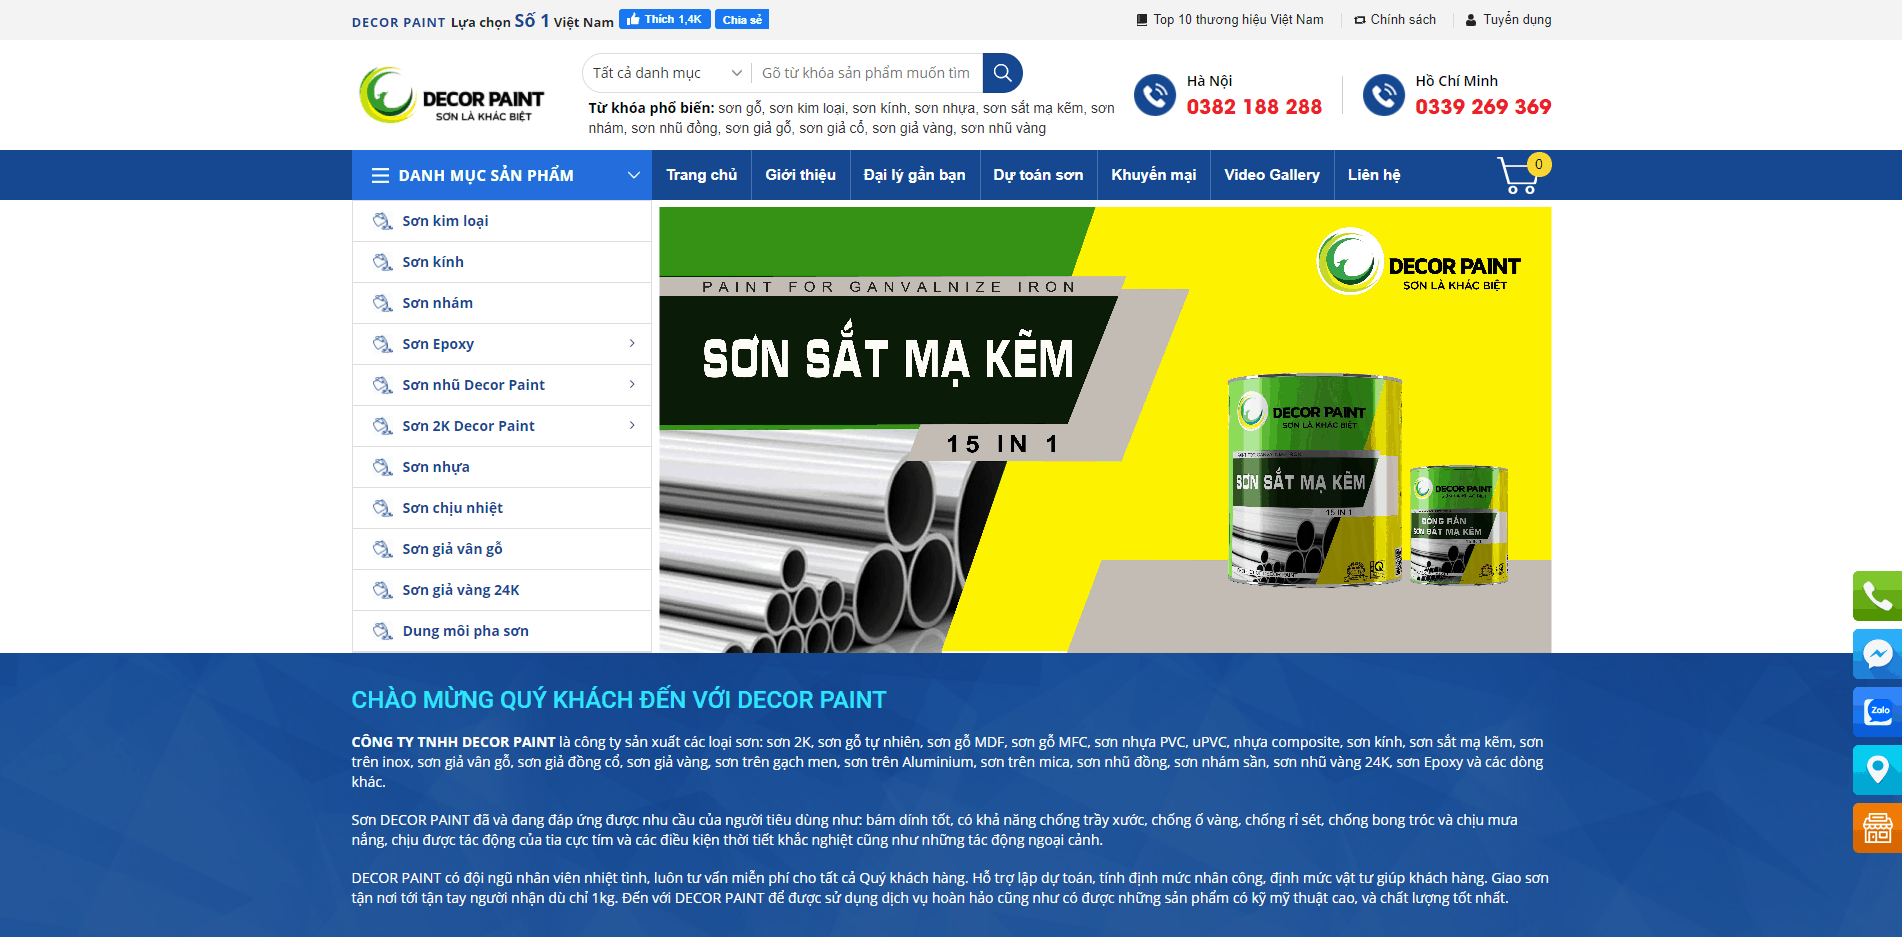Click the icon next to Sơn giả vân gỗ

click(382, 549)
